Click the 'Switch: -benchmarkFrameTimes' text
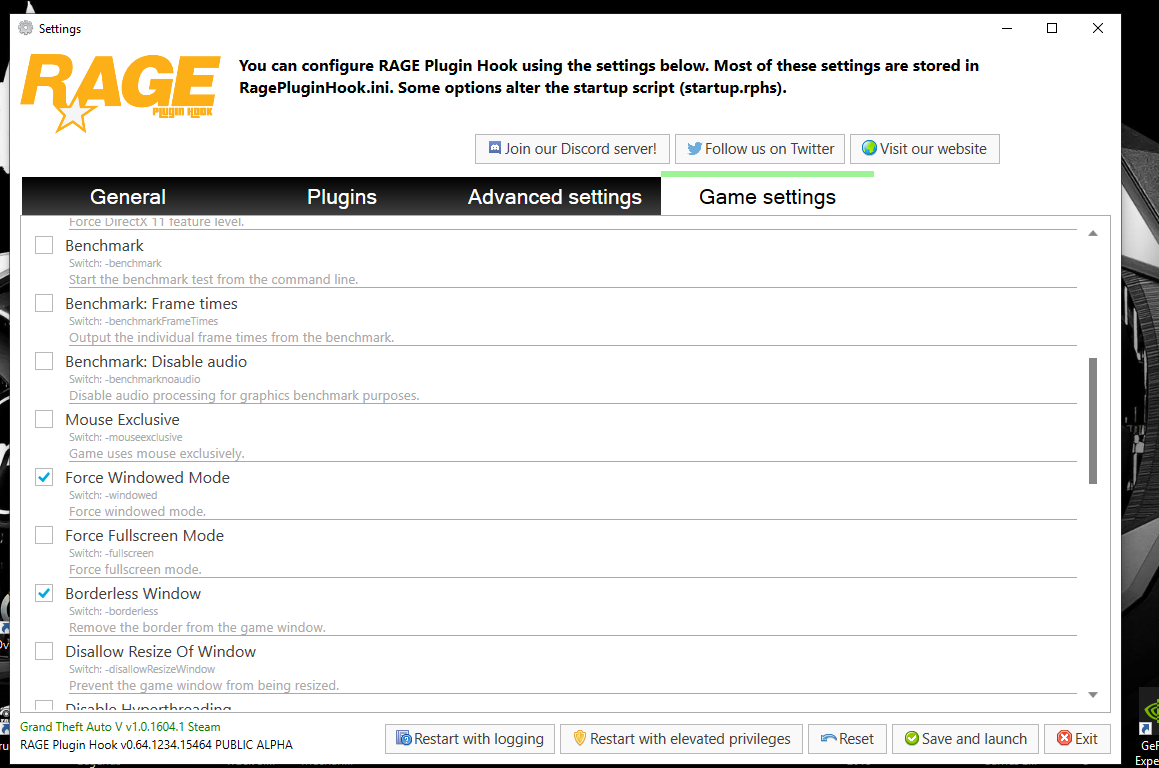 click(143, 321)
